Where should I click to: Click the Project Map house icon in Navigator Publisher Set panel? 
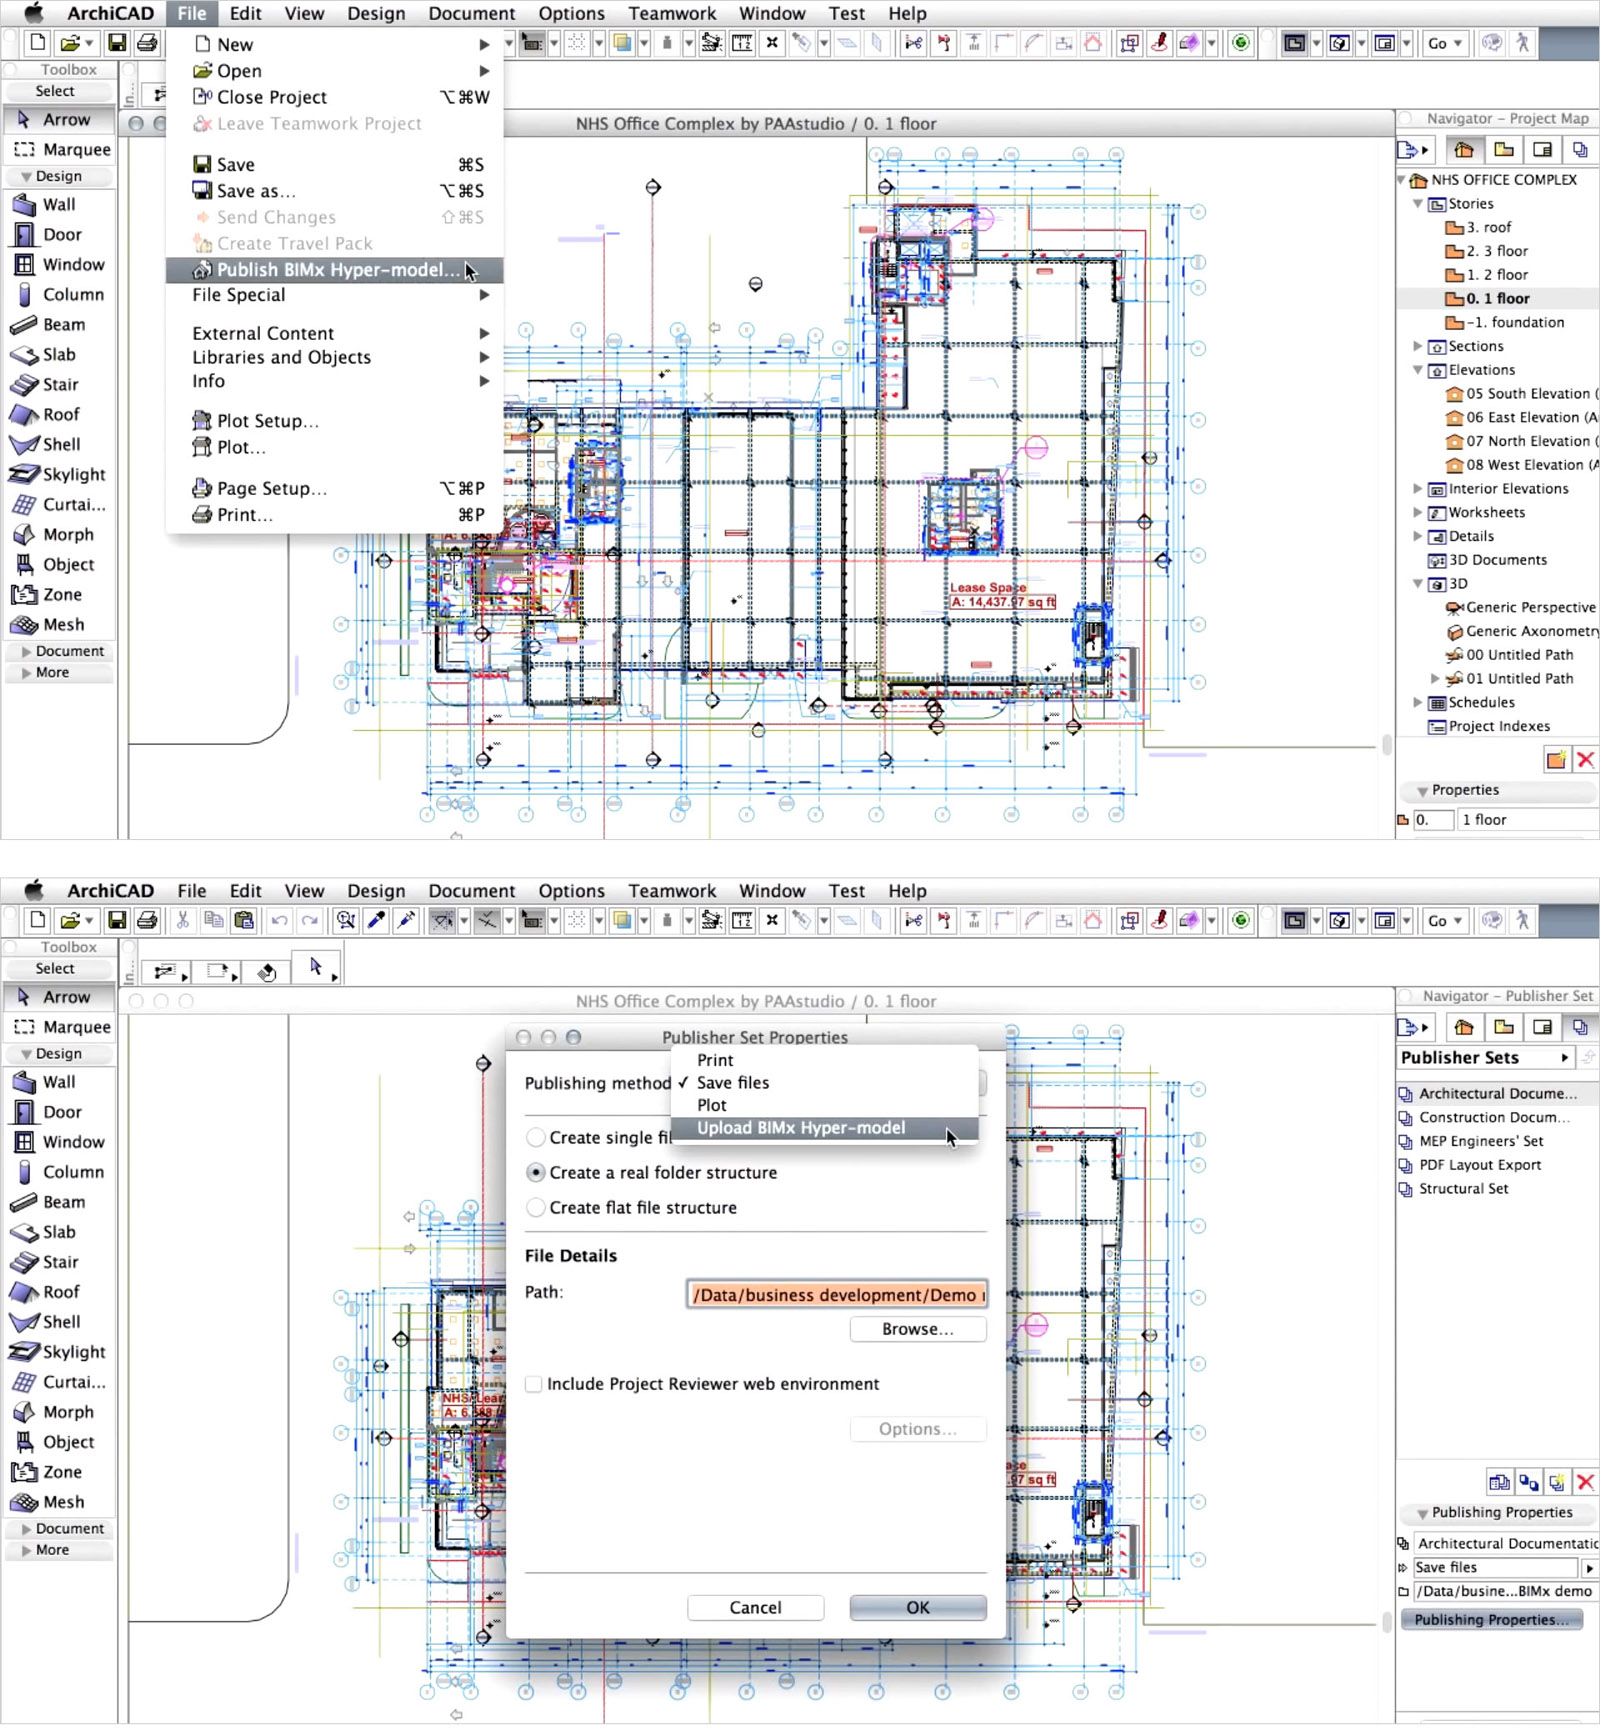1464,1027
